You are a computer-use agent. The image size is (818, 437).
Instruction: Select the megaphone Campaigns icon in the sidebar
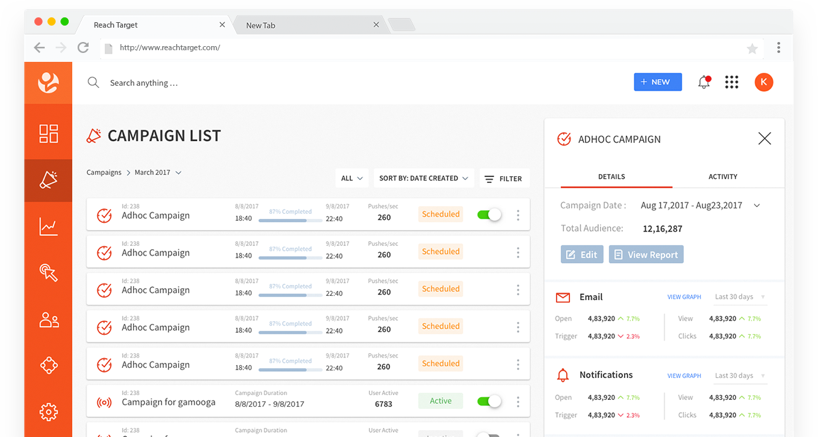pos(49,180)
